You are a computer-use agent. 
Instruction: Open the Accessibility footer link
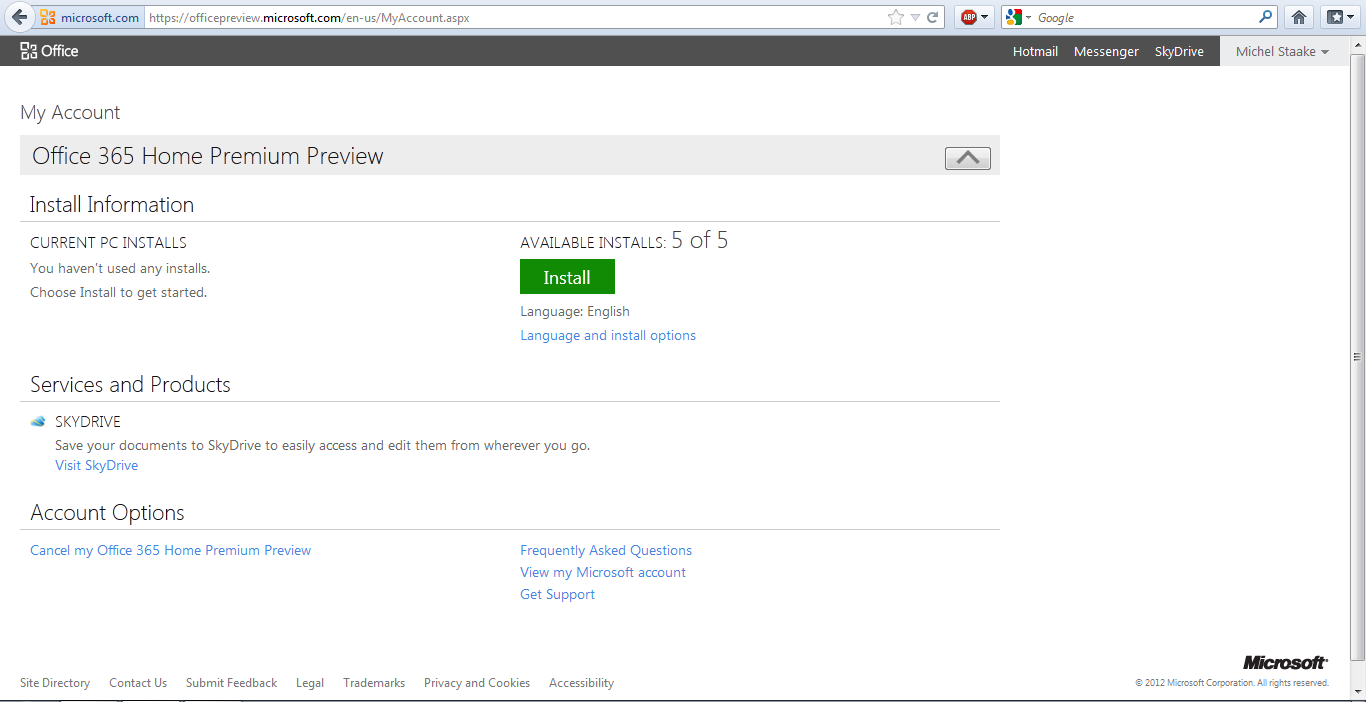coord(581,683)
